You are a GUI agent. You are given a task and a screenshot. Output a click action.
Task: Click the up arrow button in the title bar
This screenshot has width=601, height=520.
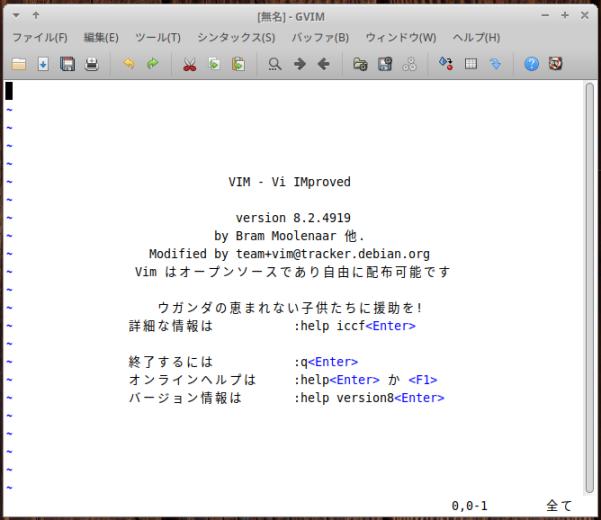click(x=36, y=15)
